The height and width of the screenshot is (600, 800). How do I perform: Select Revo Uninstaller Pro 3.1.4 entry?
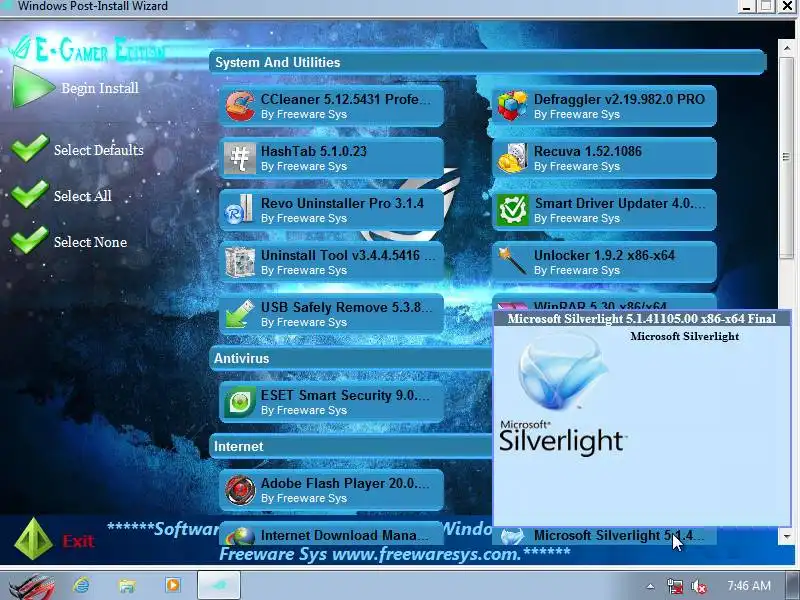pos(332,210)
